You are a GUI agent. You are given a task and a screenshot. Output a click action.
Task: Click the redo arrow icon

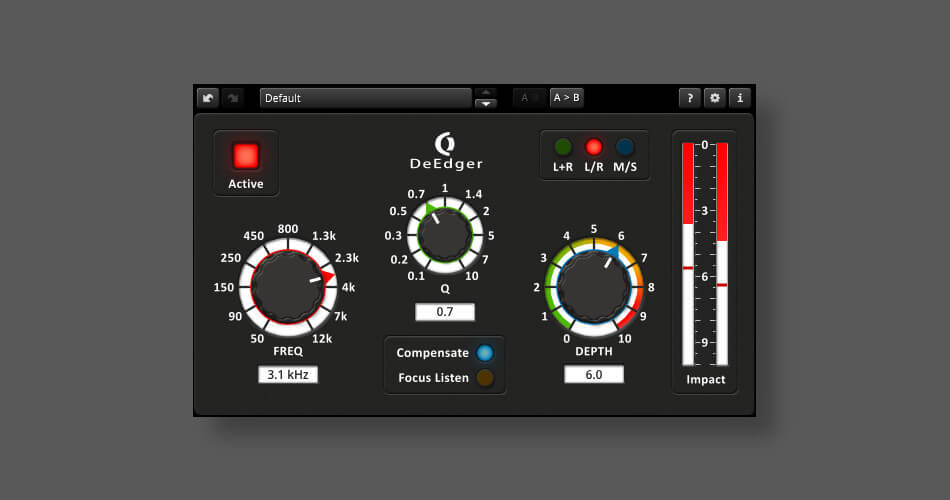231,98
